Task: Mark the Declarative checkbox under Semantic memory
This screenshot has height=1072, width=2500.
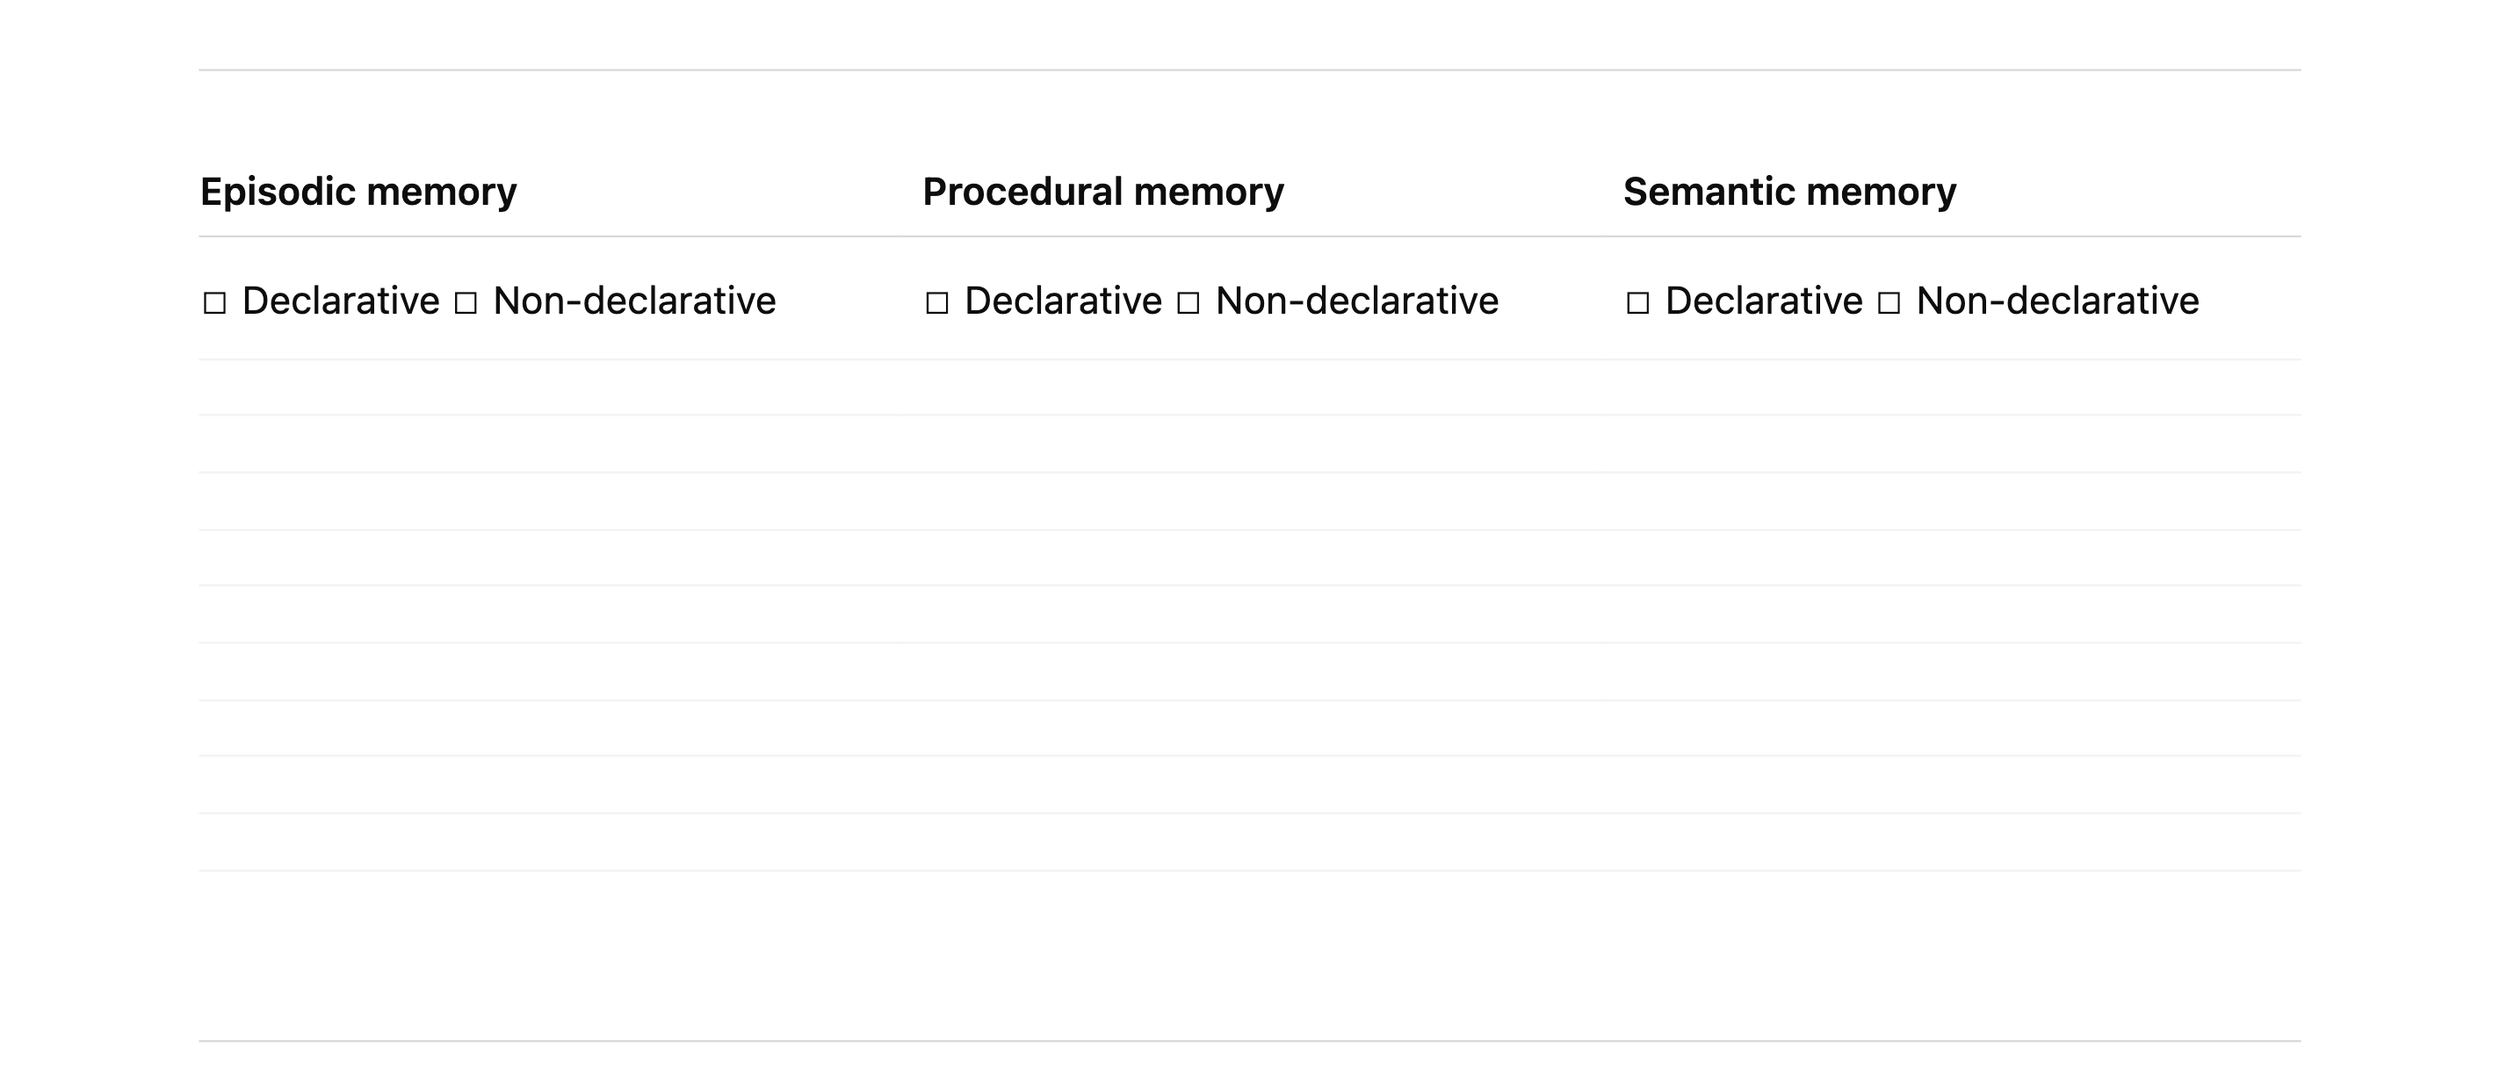Action: [1637, 302]
